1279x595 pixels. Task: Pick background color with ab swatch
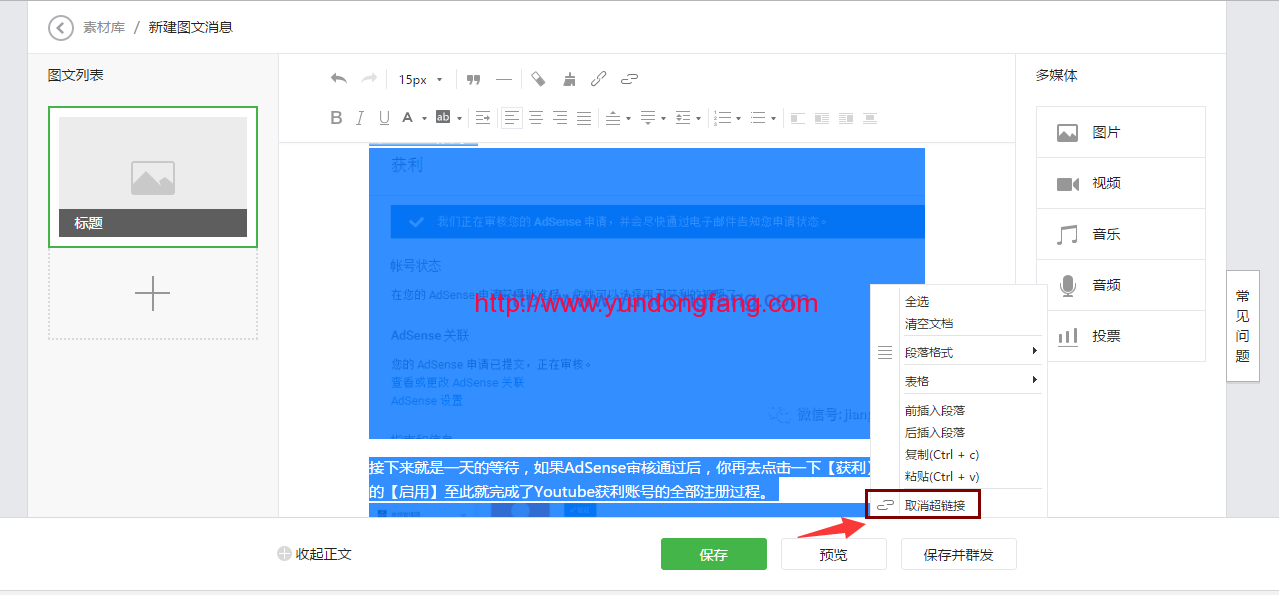443,118
